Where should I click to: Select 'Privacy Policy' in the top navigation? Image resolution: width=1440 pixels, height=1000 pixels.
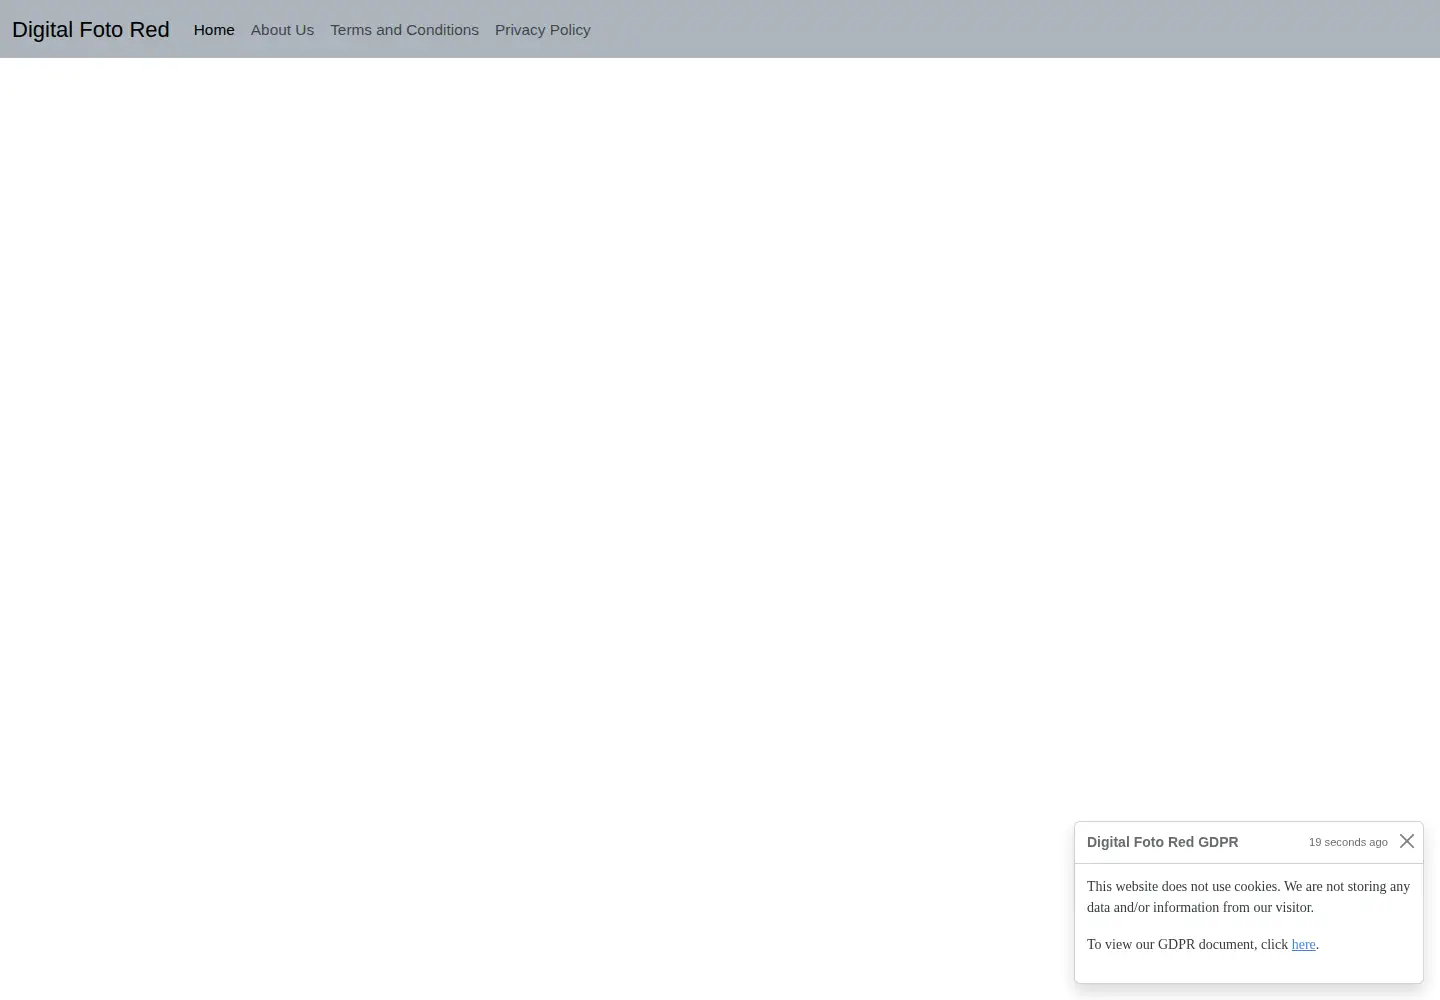pos(542,30)
